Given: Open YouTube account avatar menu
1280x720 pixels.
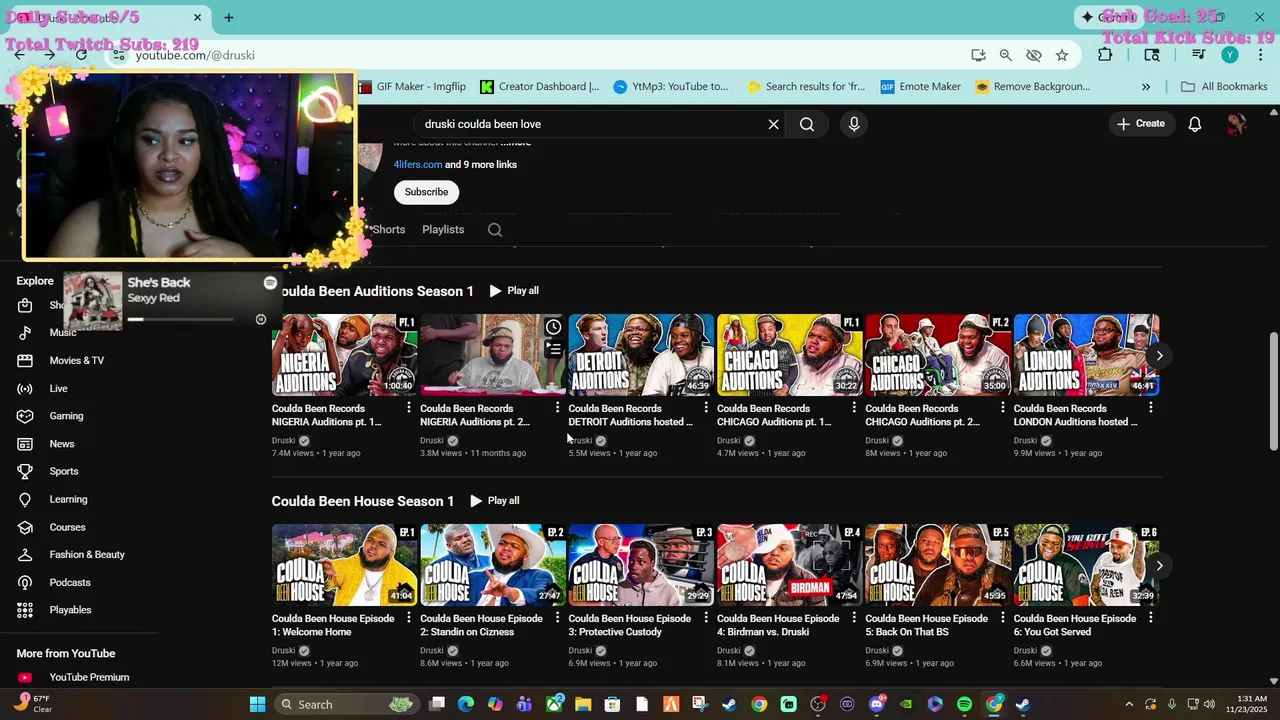Looking at the screenshot, I should pos(1237,124).
